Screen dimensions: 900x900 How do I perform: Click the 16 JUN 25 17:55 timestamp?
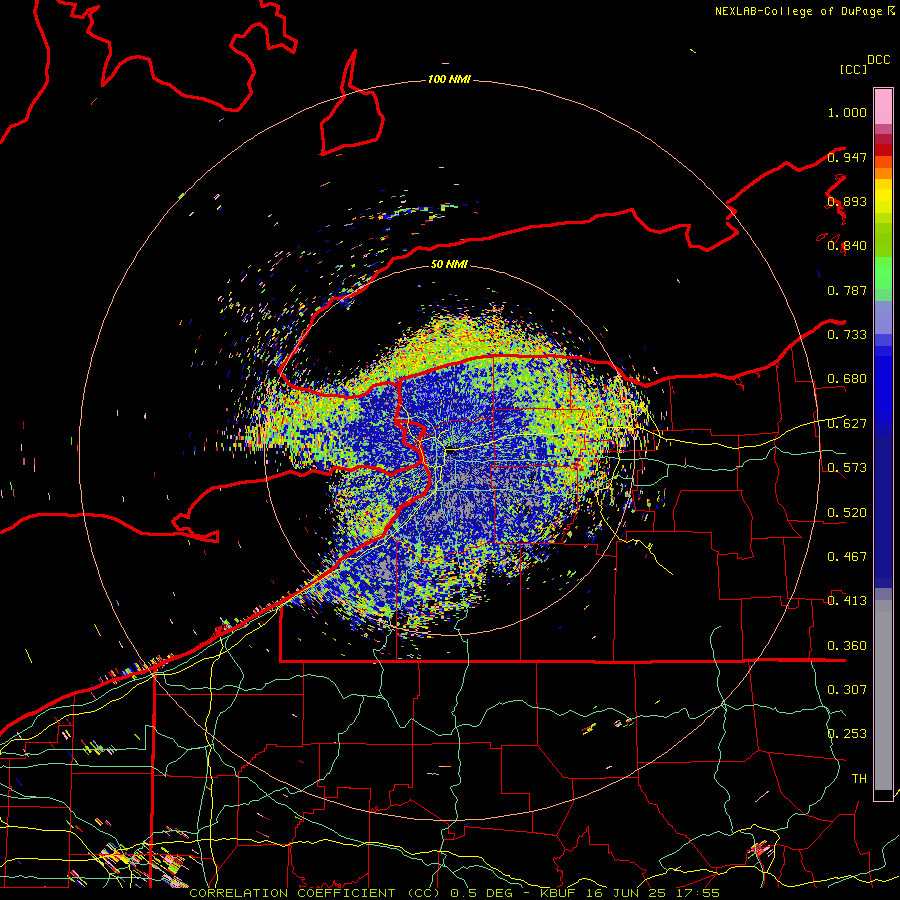pyautogui.click(x=651, y=893)
